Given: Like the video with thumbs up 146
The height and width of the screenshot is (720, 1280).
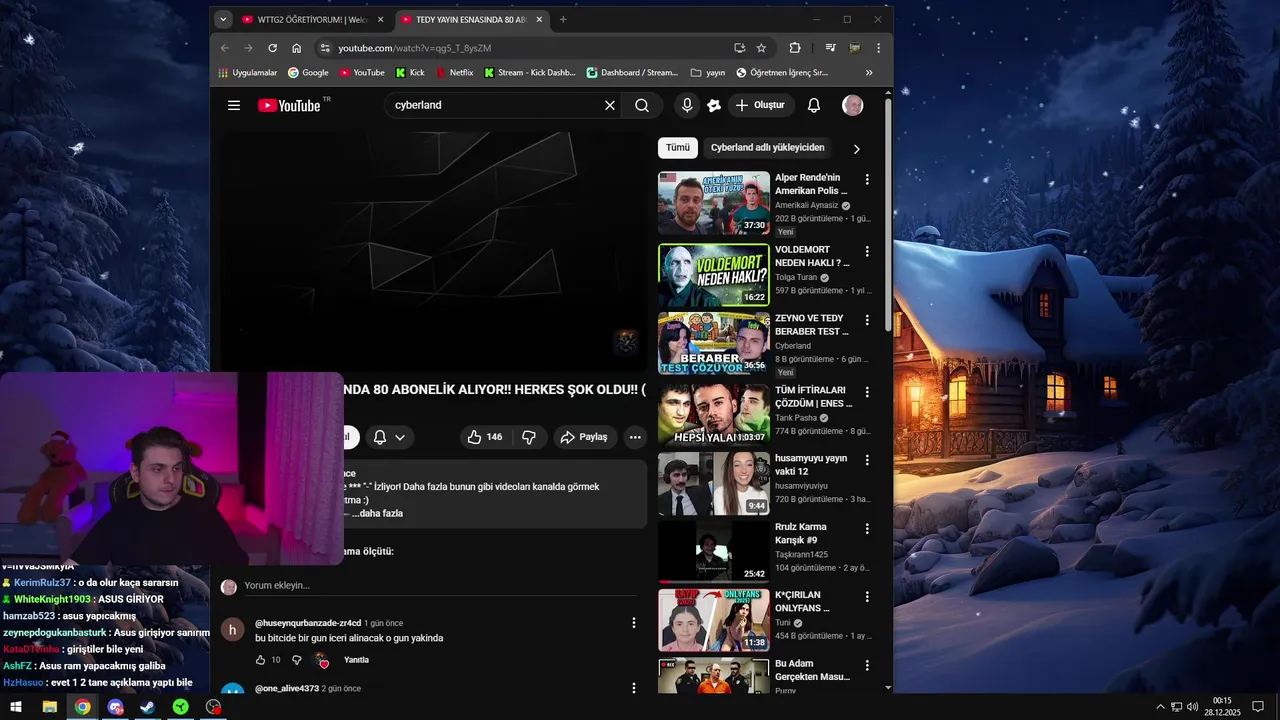Looking at the screenshot, I should pos(486,437).
